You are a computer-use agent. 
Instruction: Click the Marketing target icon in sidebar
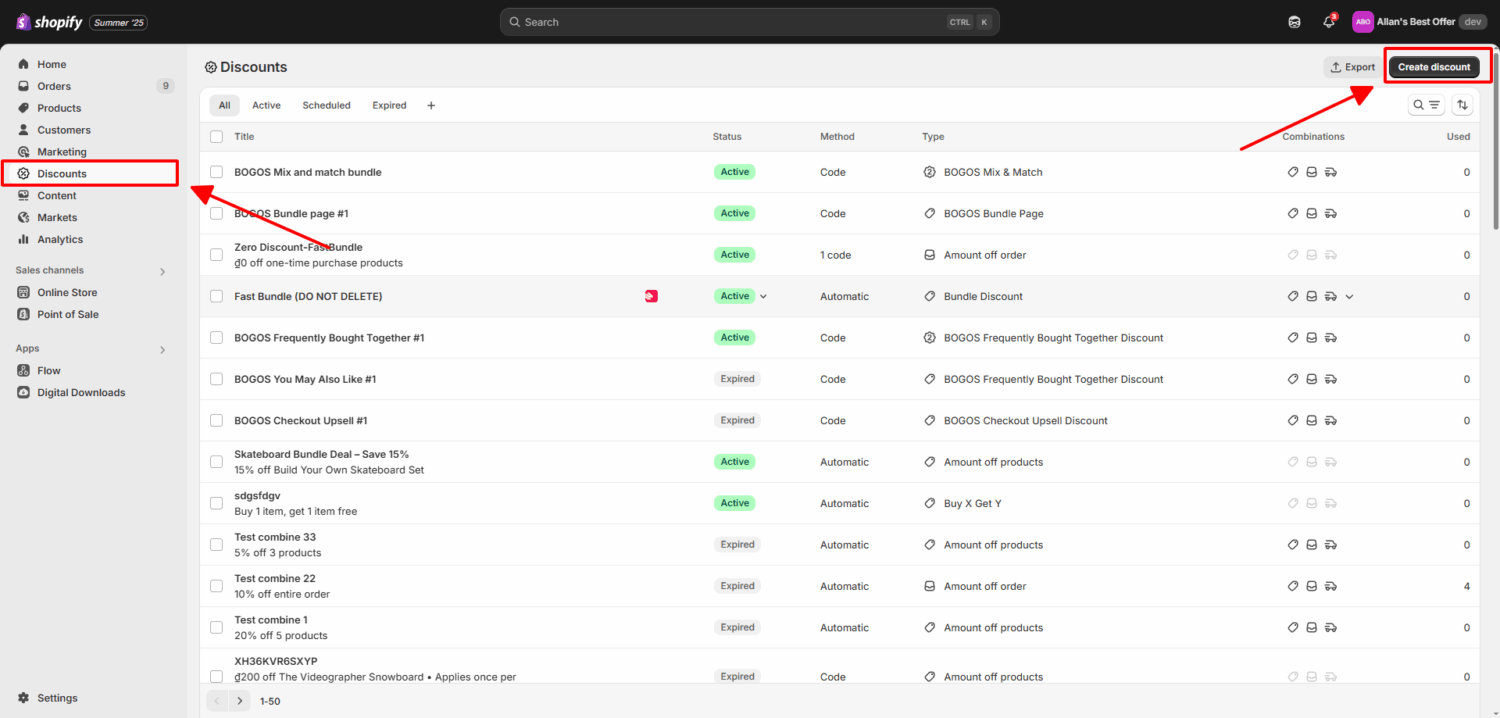pos(24,152)
